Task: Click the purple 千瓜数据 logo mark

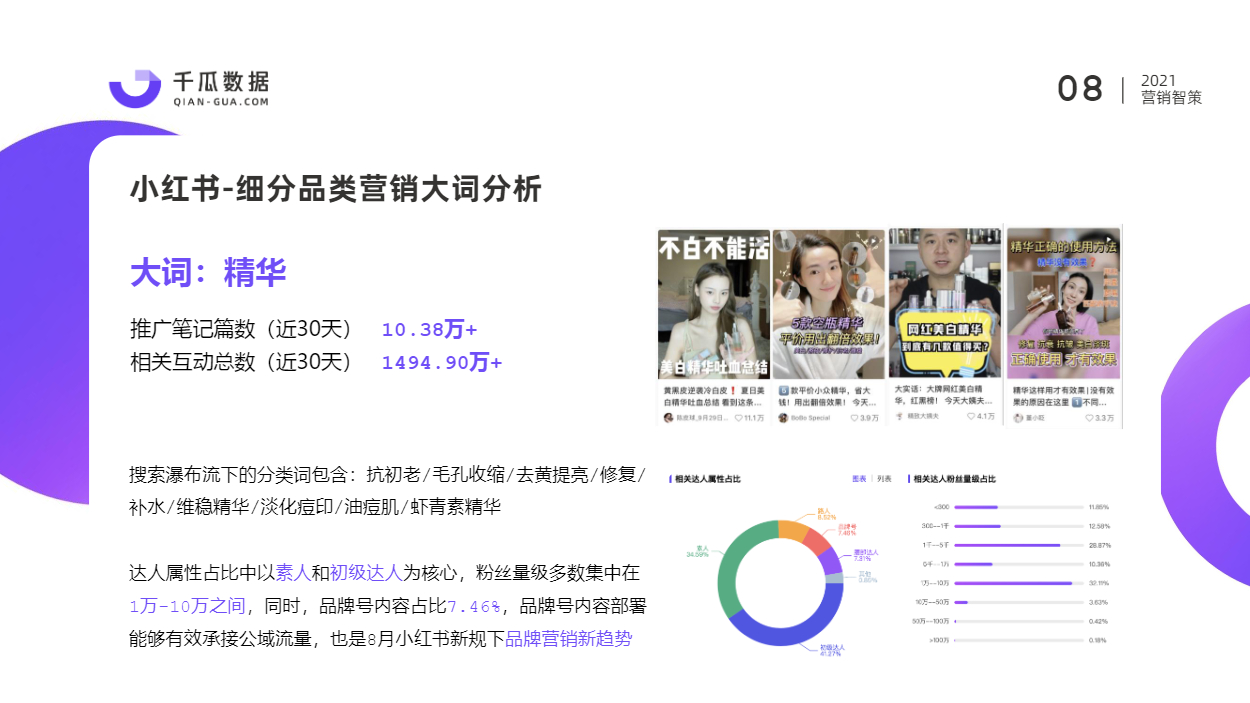Action: click(135, 88)
